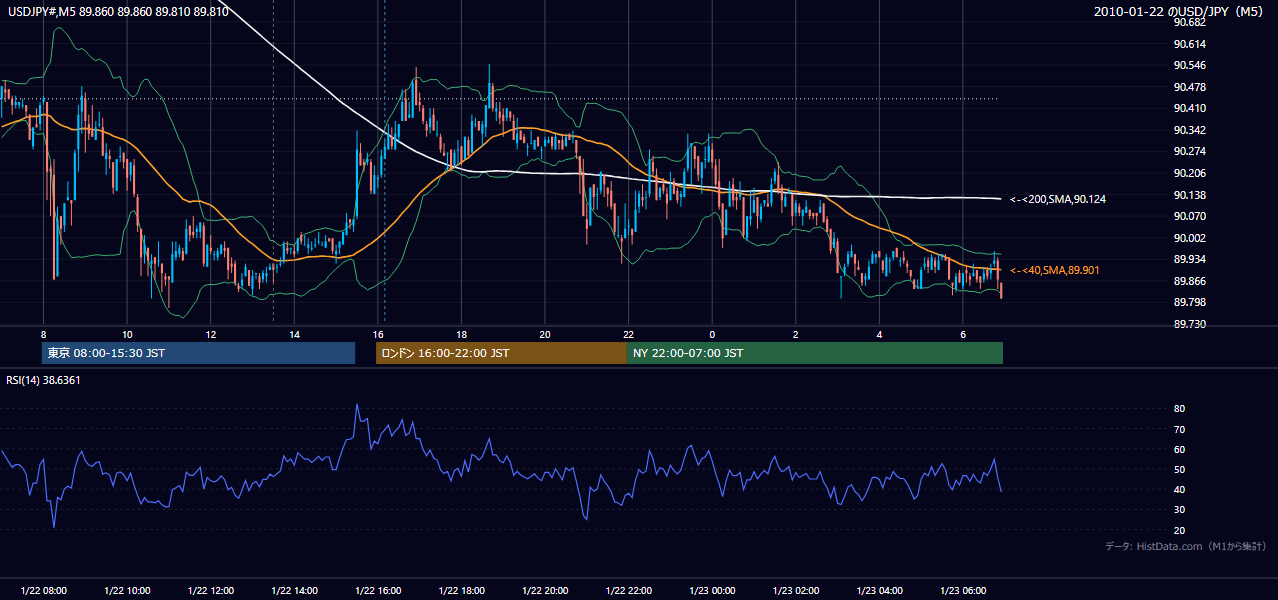Click the 90.342 price axis label
The image size is (1278, 600).
(x=1189, y=130)
